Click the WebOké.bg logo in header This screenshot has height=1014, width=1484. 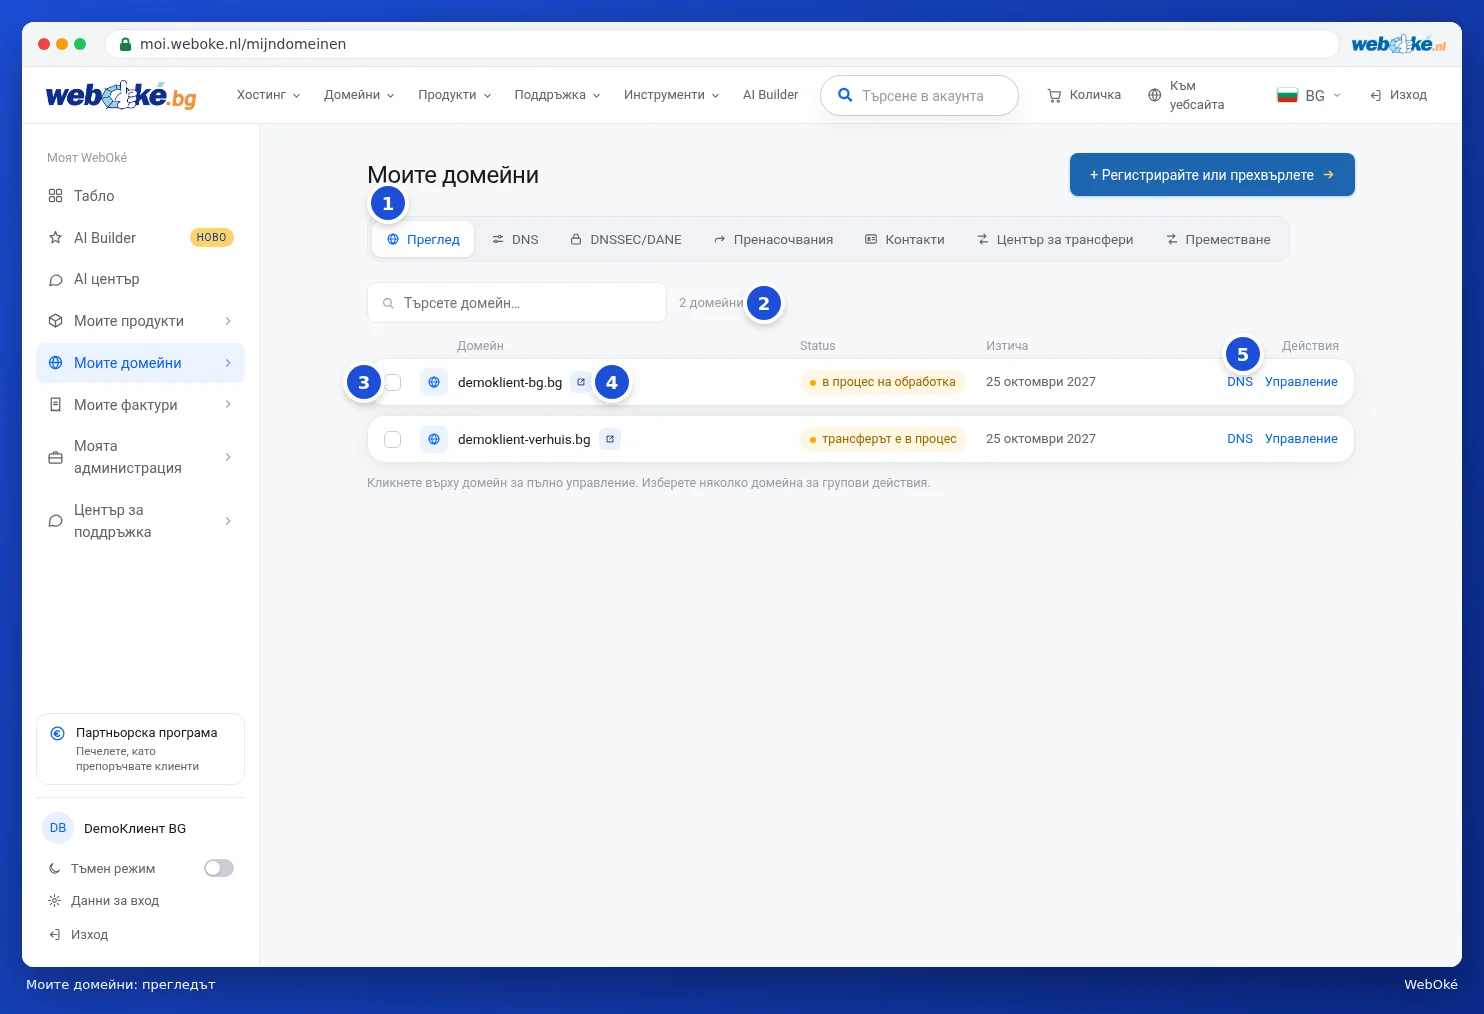121,95
